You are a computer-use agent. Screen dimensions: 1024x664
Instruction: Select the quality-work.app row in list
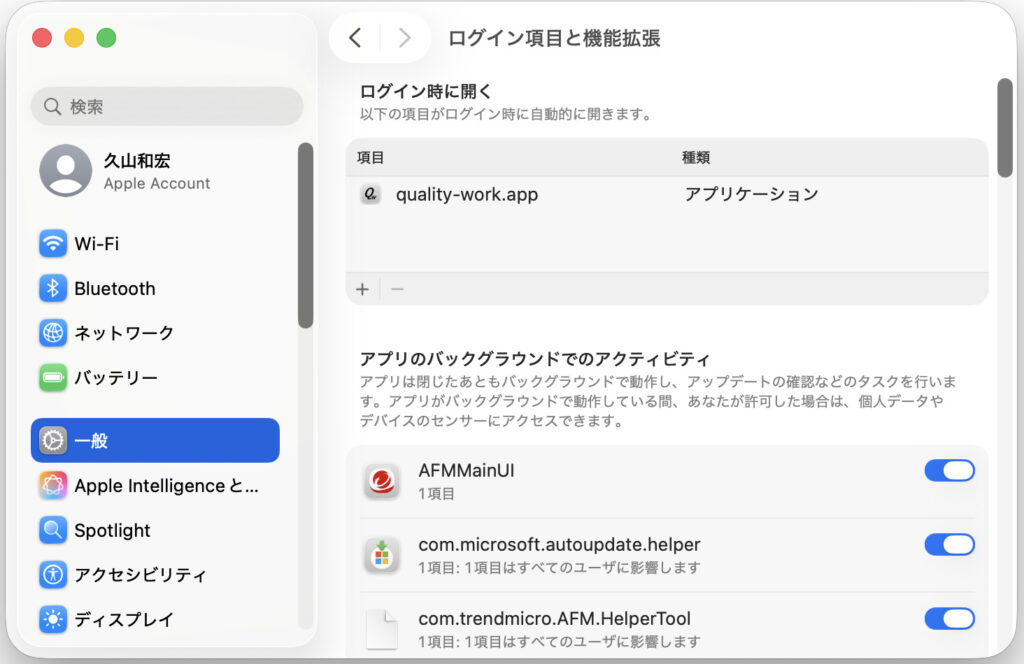[x=600, y=195]
